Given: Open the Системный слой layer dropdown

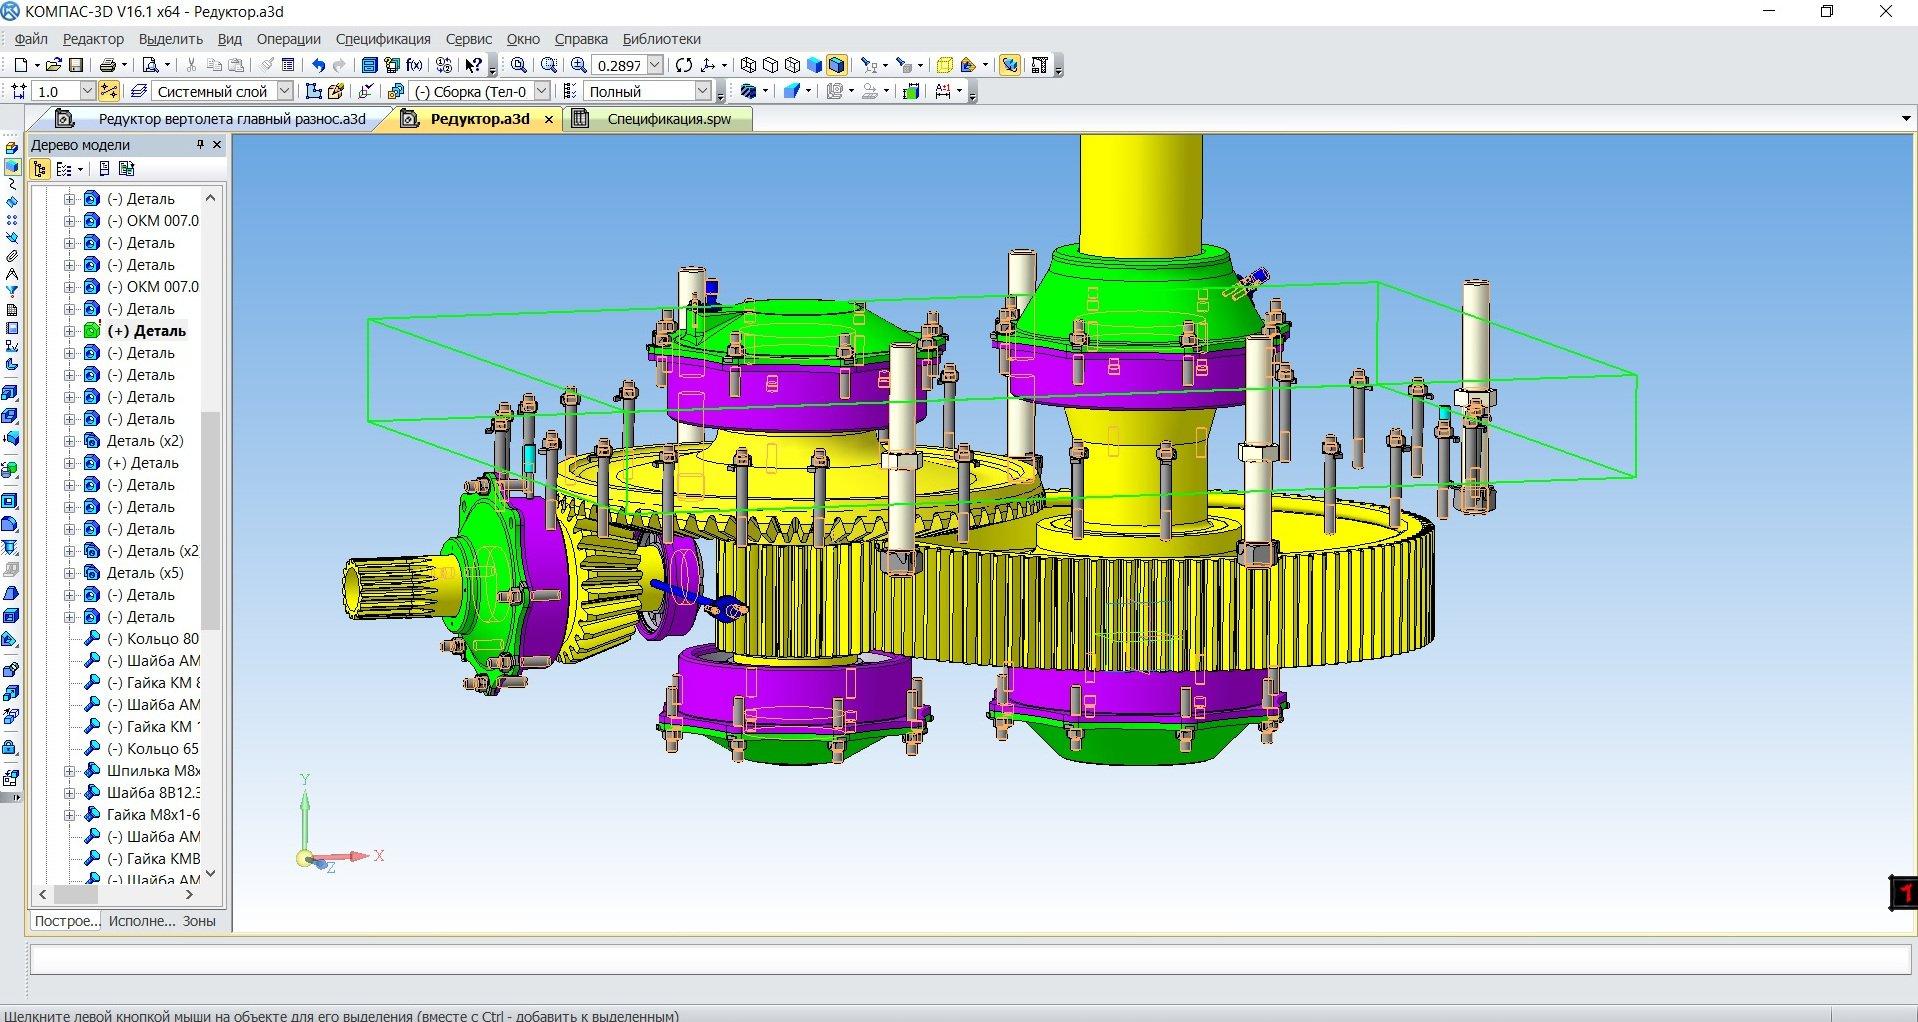Looking at the screenshot, I should tap(284, 91).
